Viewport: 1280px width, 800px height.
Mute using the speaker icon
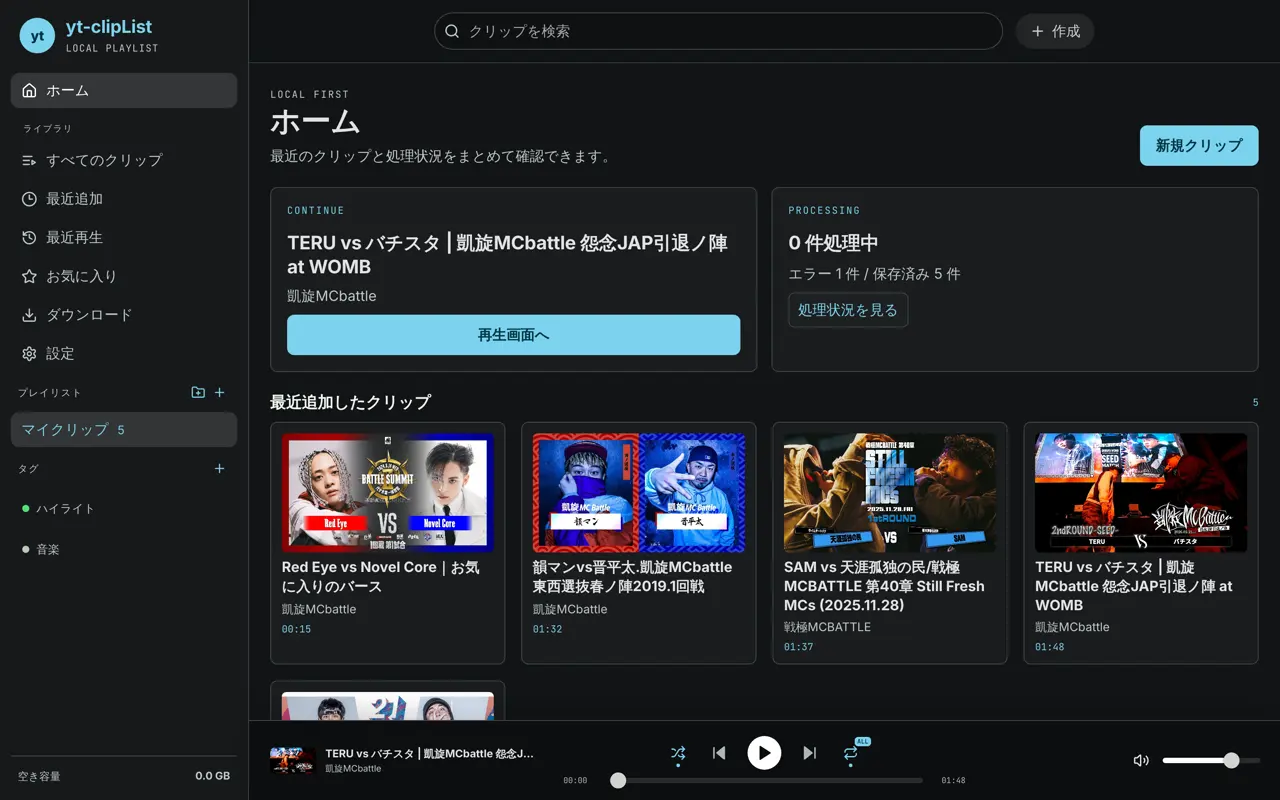1141,760
